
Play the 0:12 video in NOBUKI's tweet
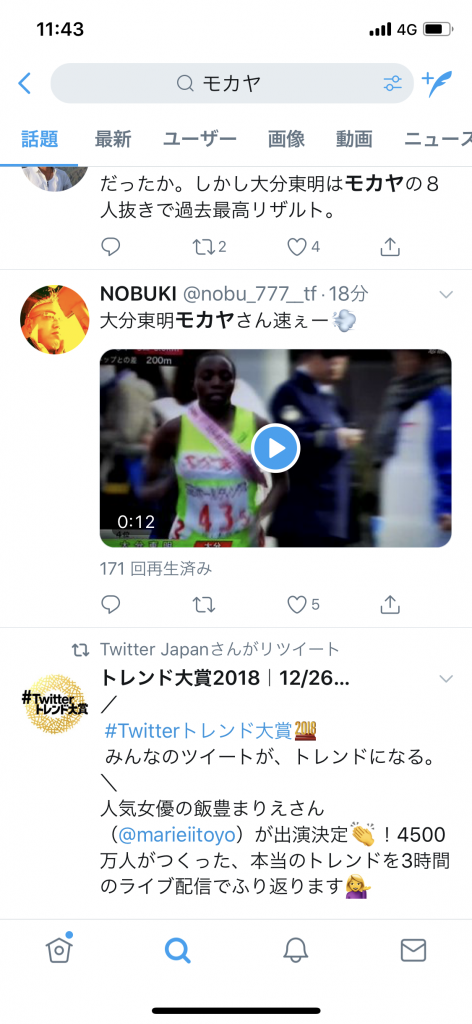click(275, 448)
